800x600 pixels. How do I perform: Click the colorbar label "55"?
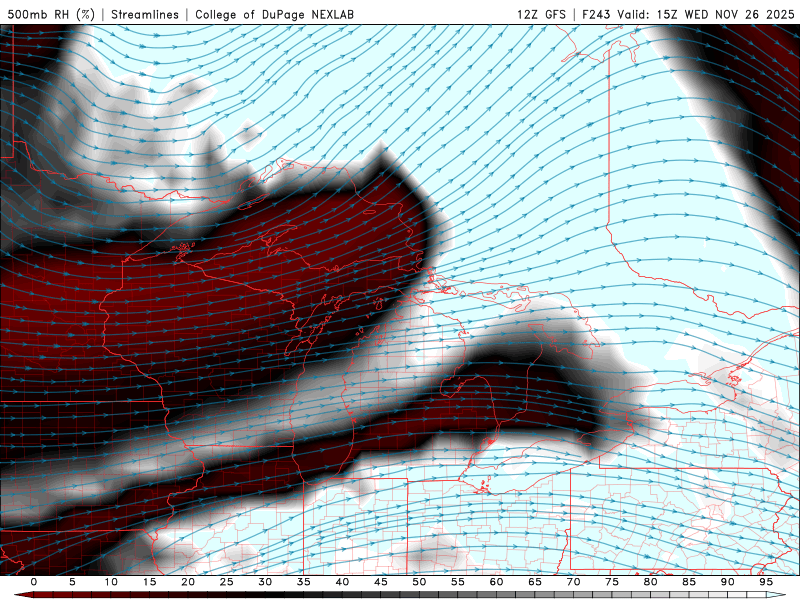pos(458,582)
